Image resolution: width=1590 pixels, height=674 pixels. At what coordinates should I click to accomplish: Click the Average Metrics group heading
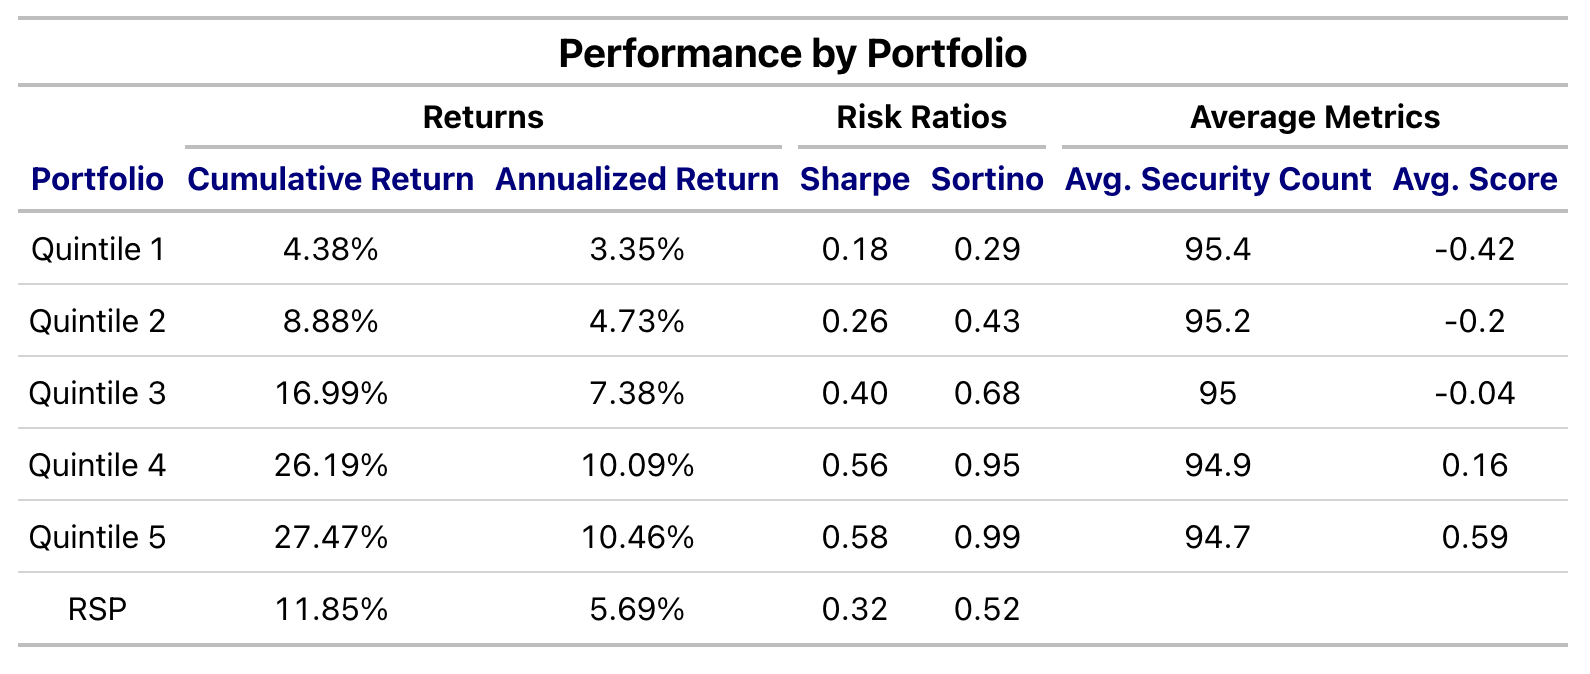[x=1314, y=117]
